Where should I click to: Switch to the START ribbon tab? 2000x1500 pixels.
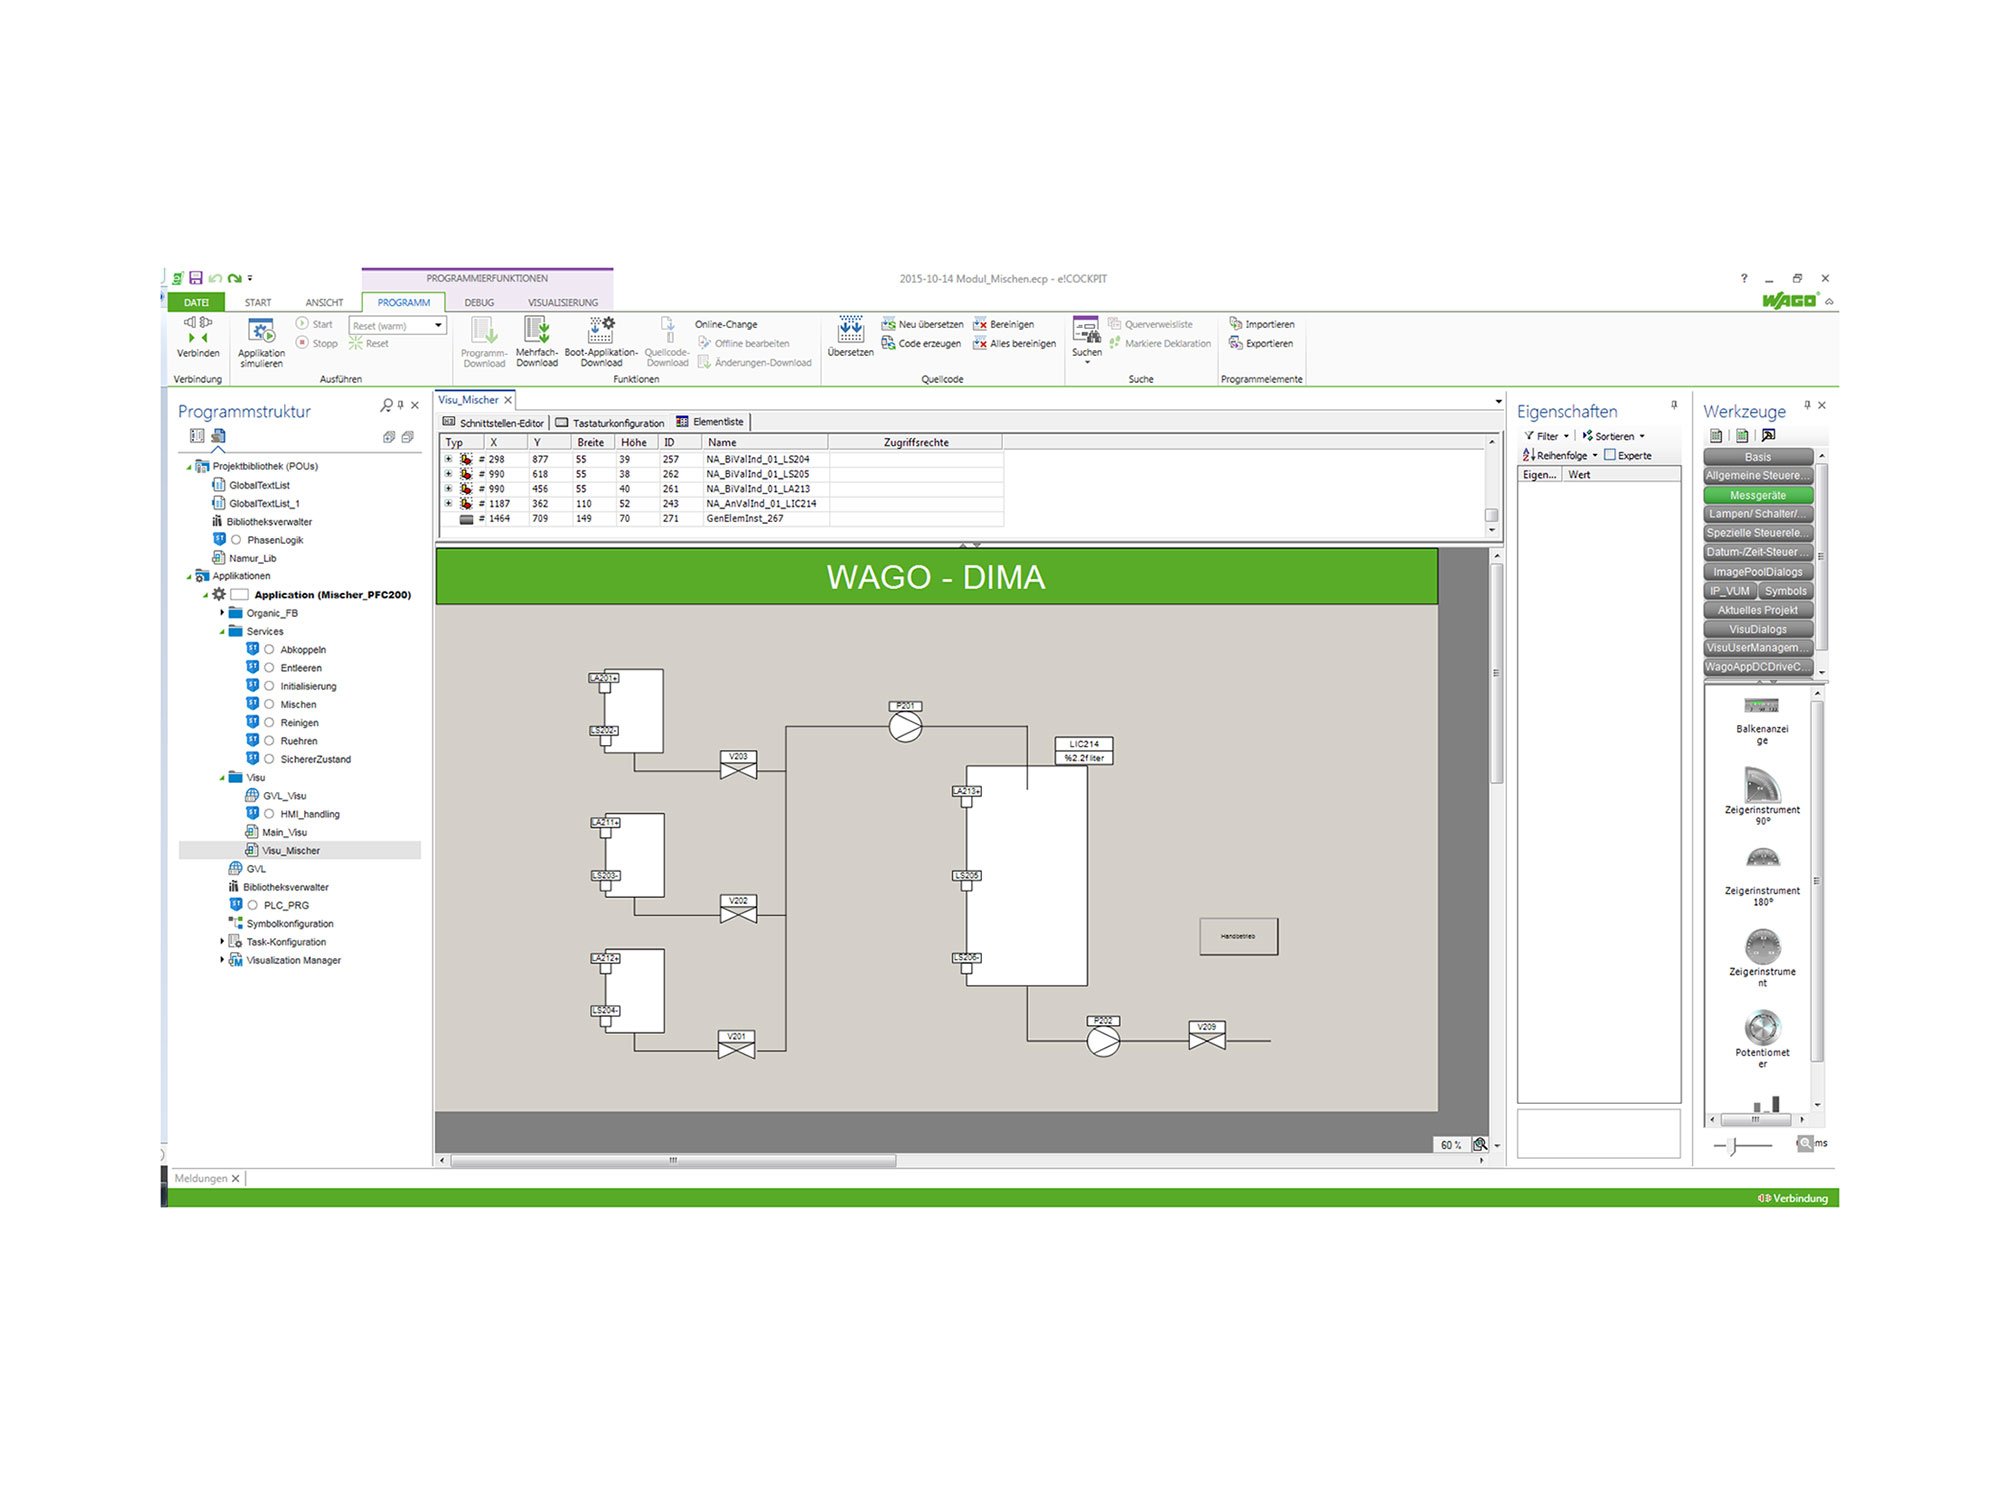[x=258, y=302]
